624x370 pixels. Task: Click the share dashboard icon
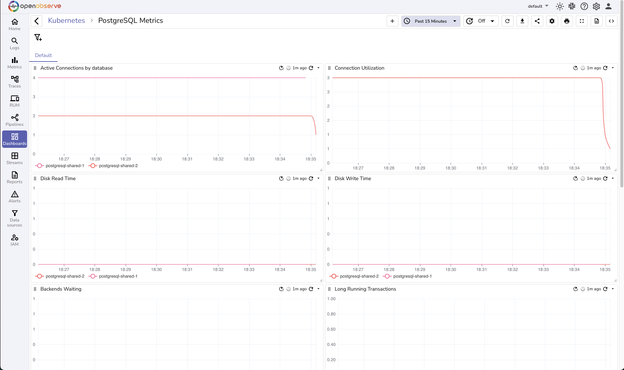point(537,21)
